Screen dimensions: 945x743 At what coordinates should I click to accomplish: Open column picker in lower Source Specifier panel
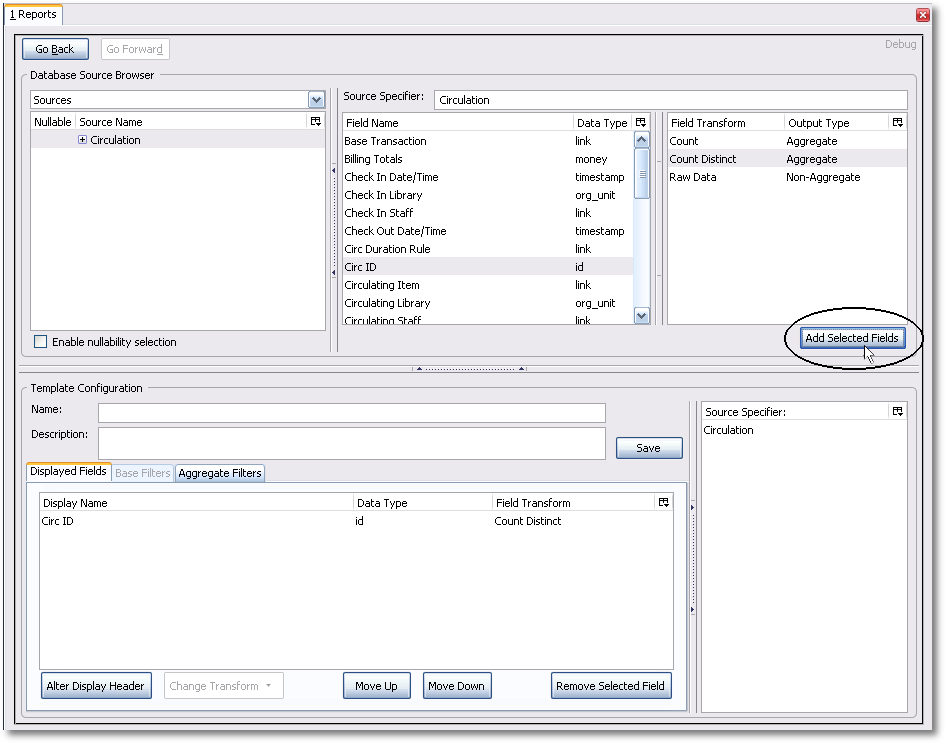click(x=897, y=412)
